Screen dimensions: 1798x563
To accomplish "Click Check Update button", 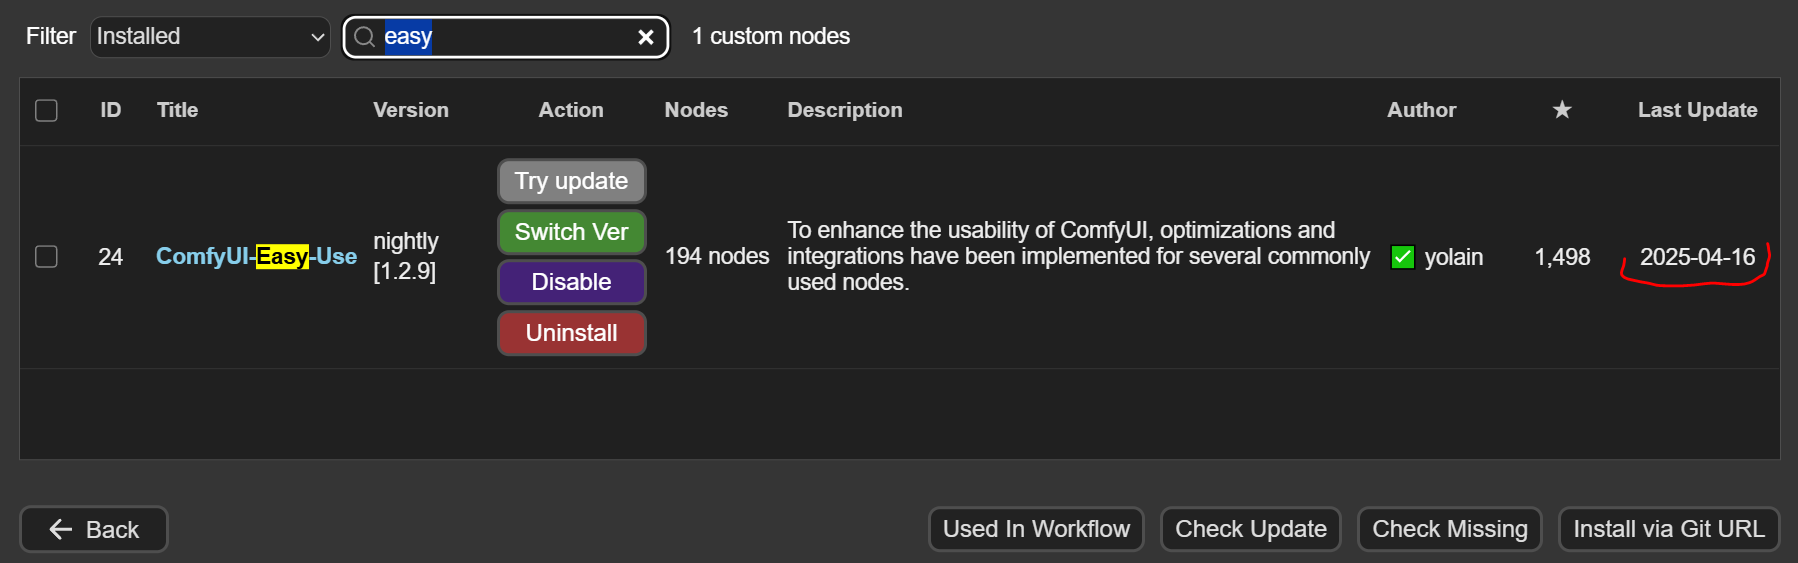I will tap(1250, 529).
